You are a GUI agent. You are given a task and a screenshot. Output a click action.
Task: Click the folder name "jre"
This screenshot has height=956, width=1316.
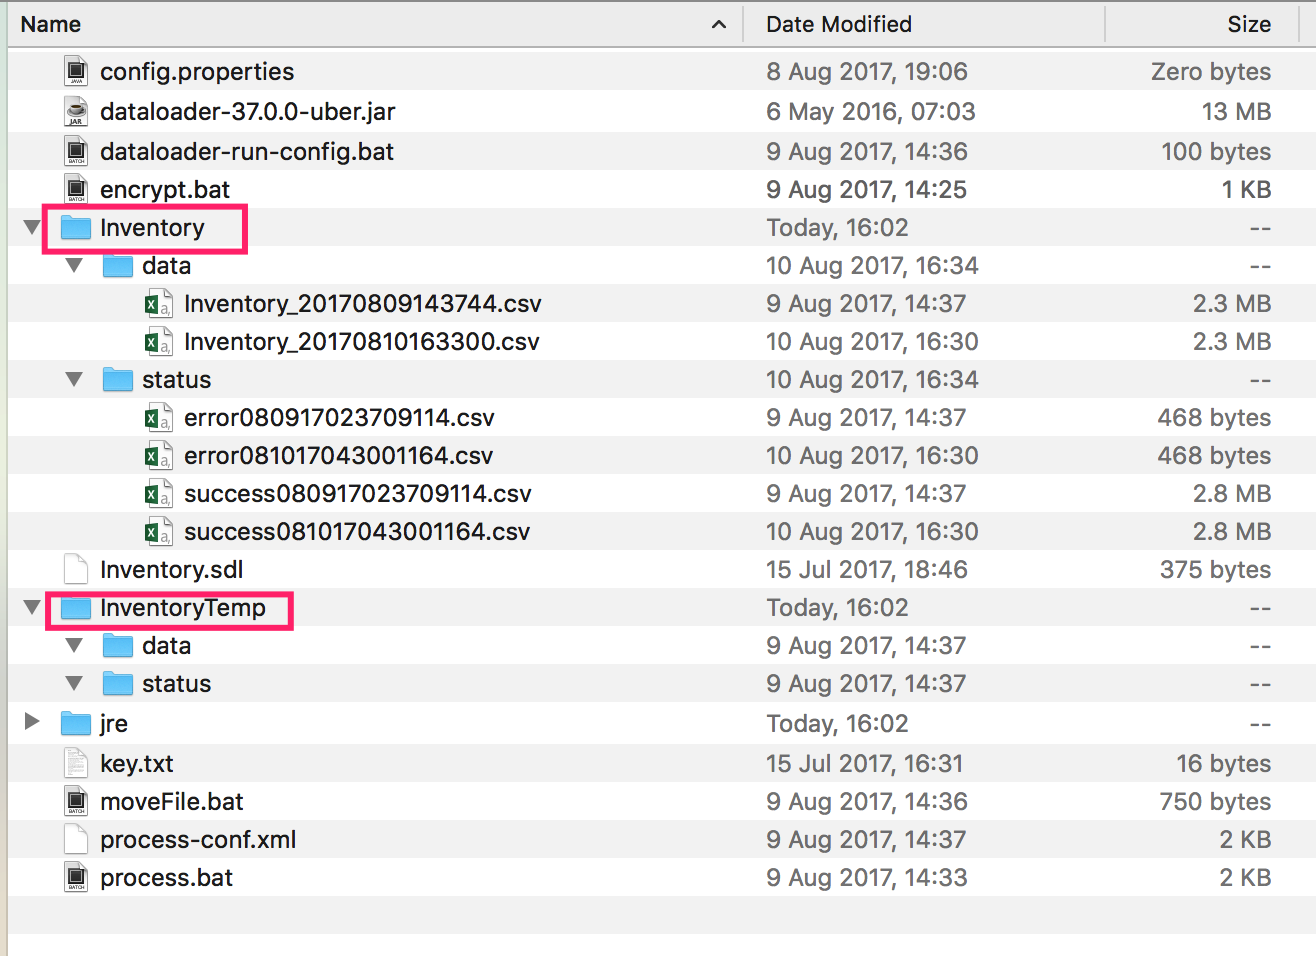point(114,724)
